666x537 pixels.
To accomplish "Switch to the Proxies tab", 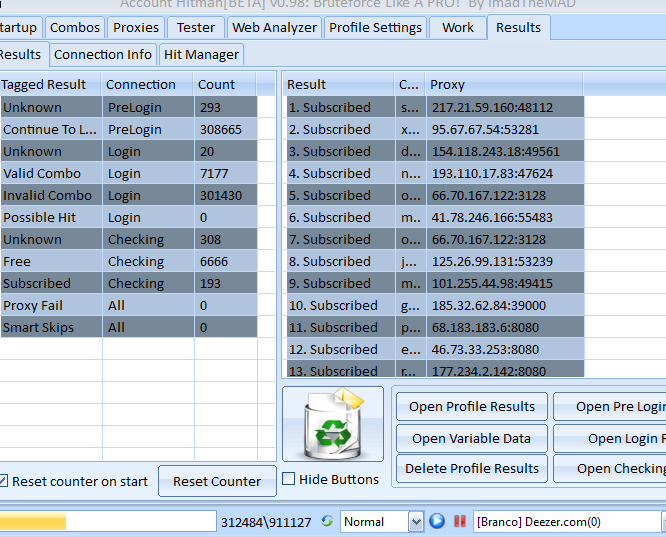I will tap(136, 28).
